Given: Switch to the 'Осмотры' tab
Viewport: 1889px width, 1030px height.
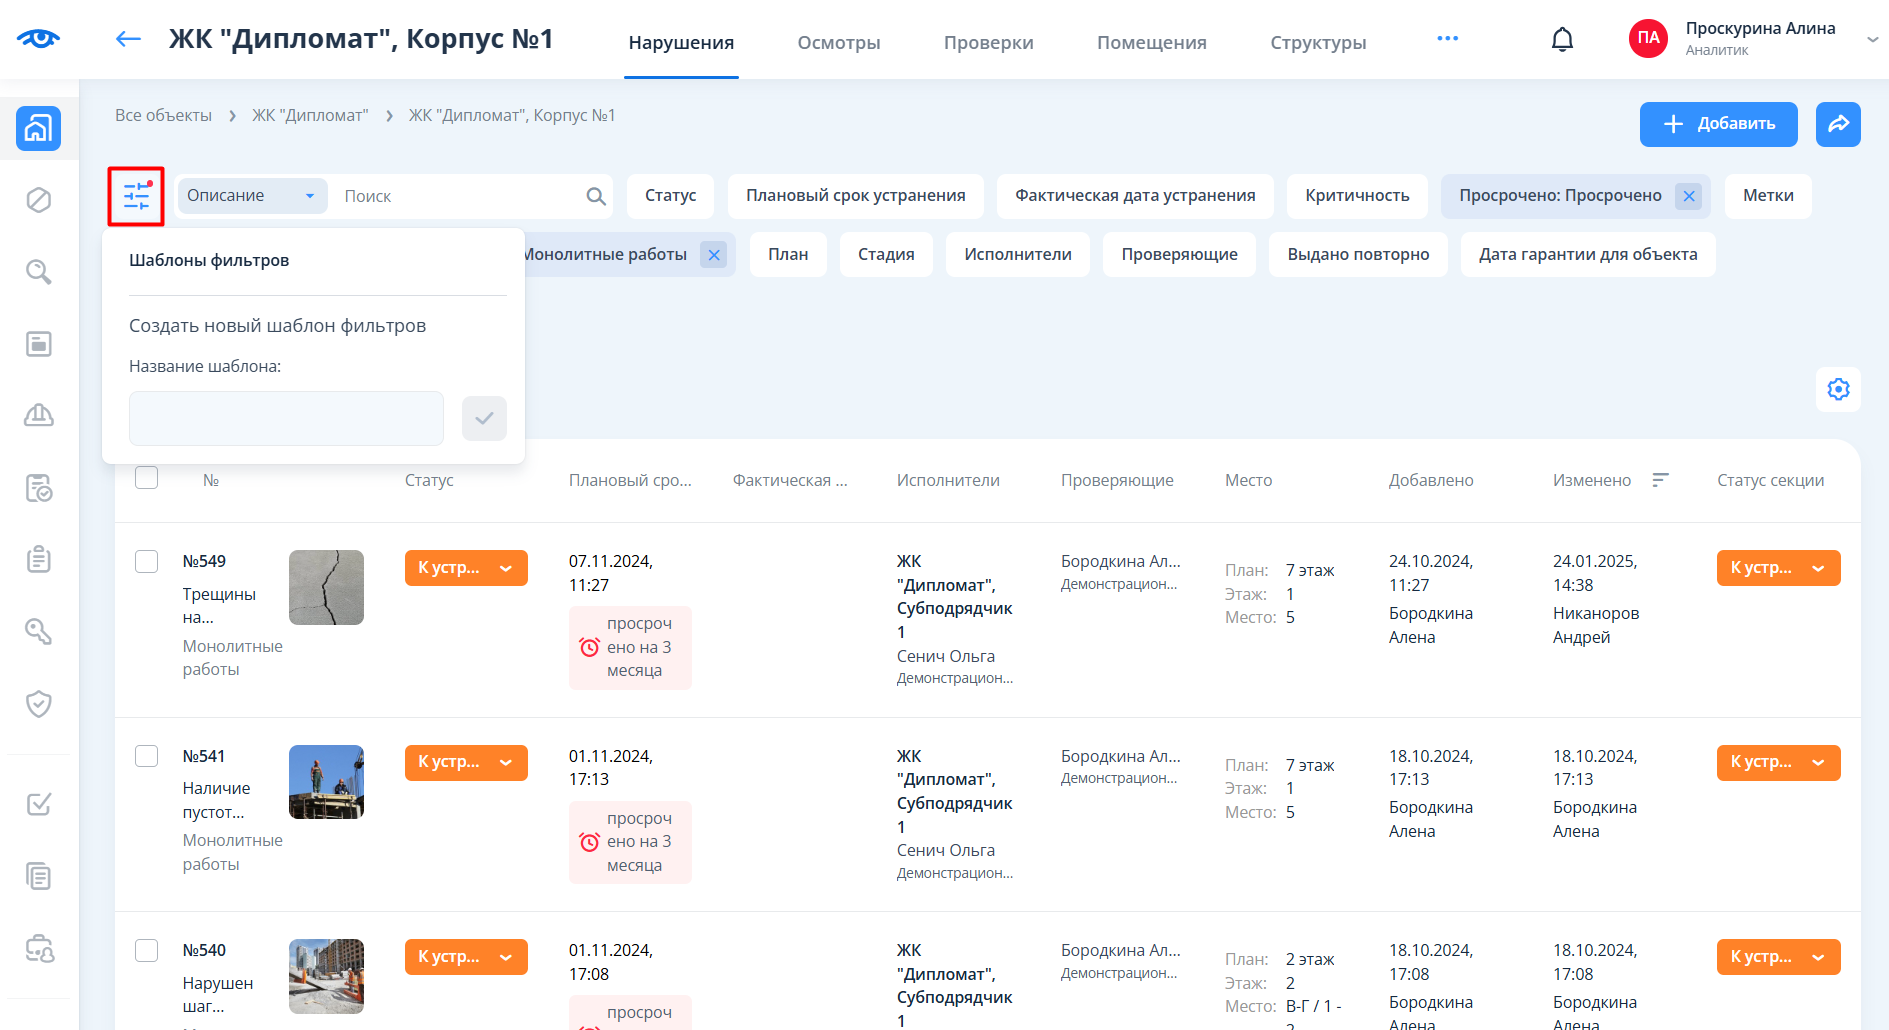Looking at the screenshot, I should coord(838,42).
